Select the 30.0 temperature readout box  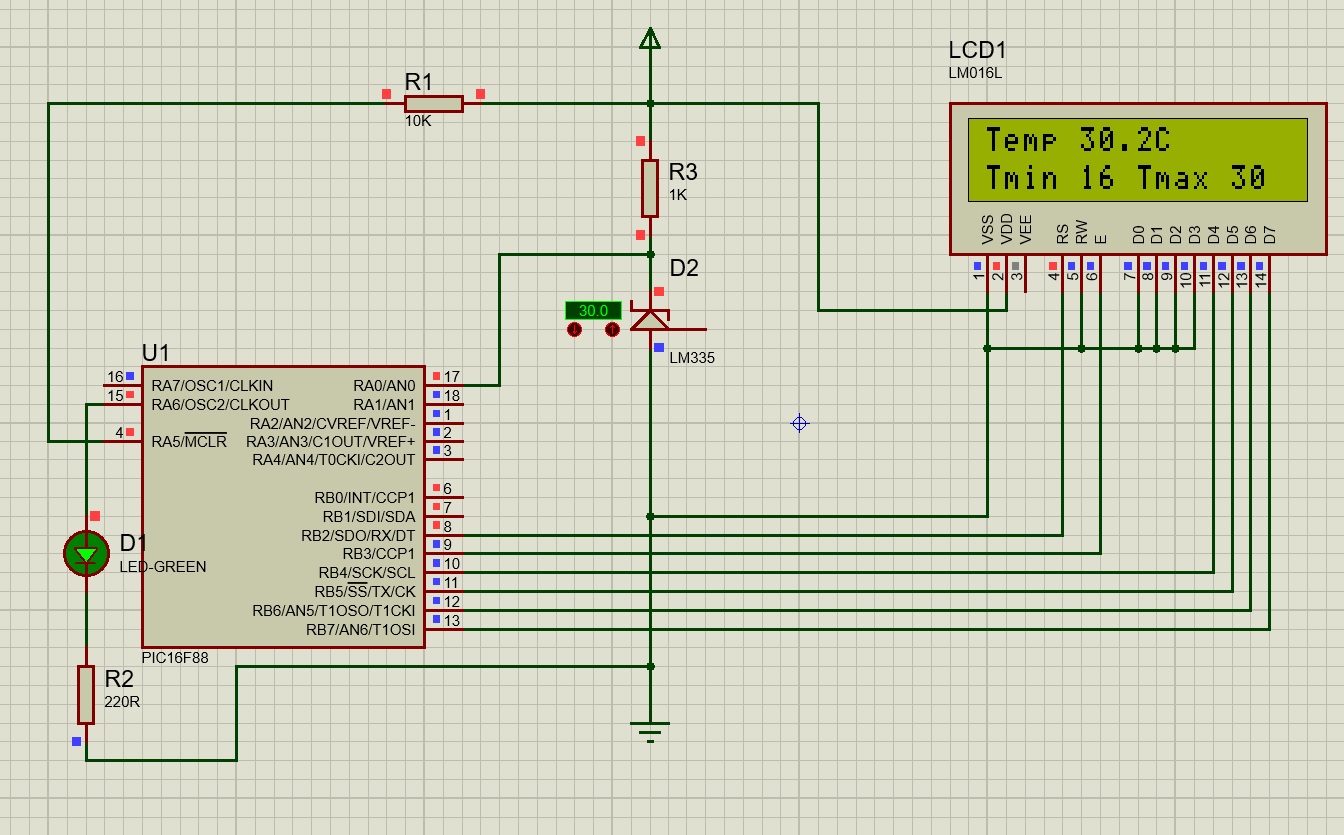pos(593,311)
